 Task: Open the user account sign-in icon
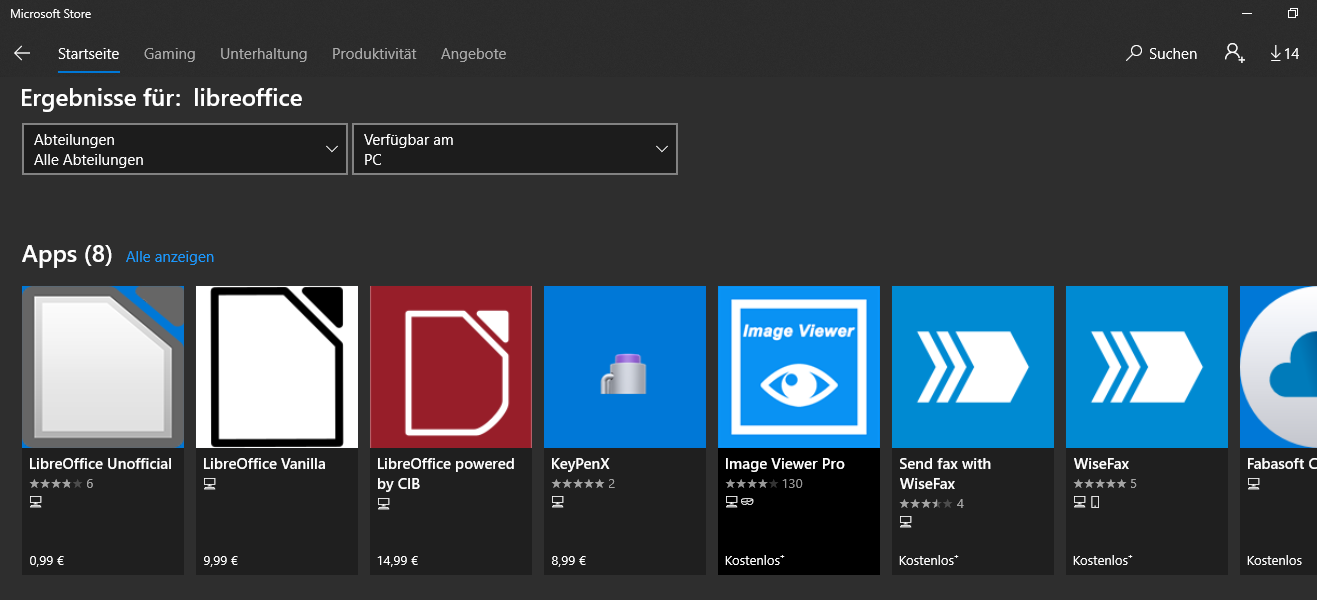click(x=1234, y=53)
